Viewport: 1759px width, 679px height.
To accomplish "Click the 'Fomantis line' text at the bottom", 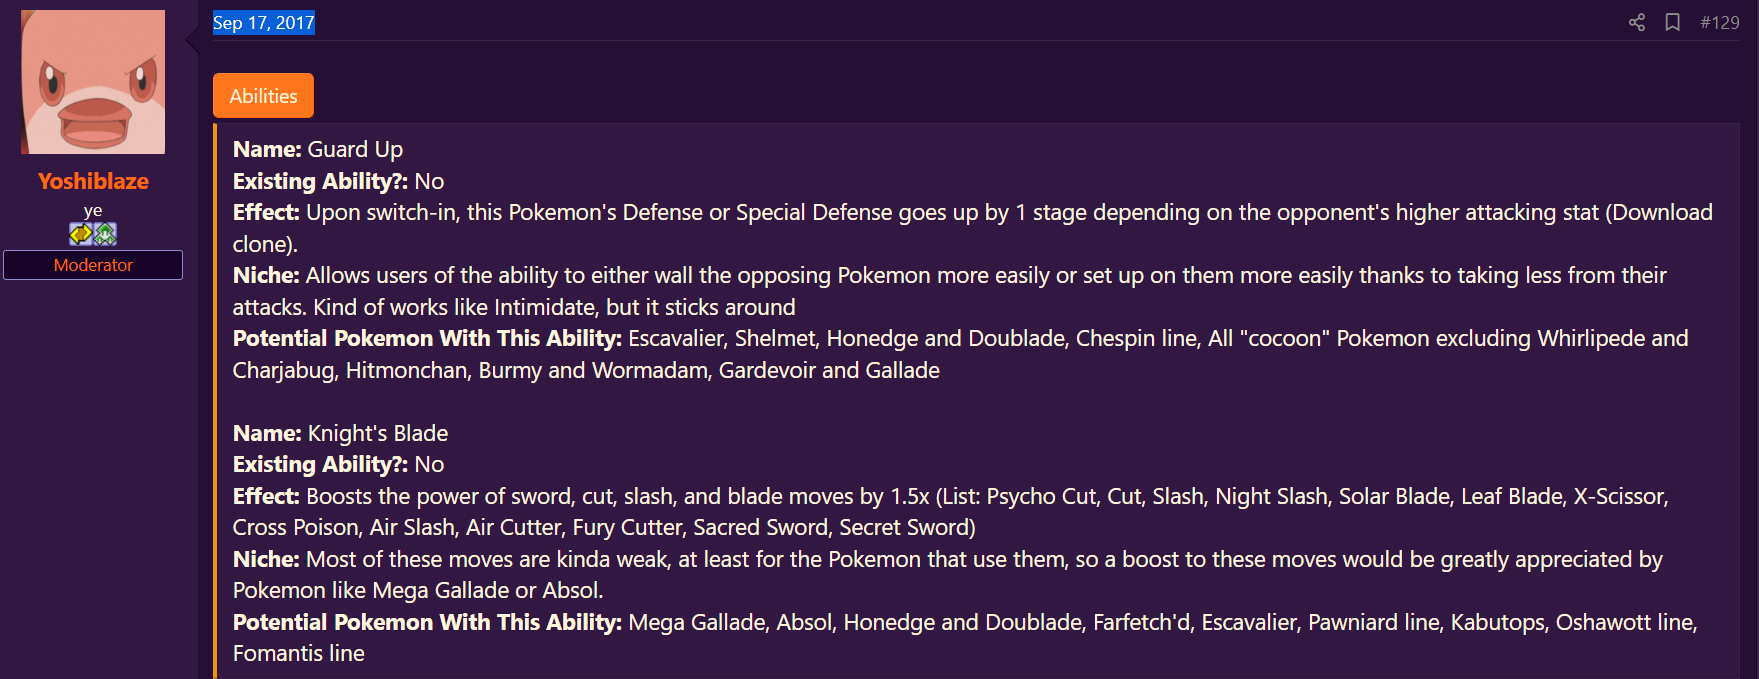I will click(299, 653).
